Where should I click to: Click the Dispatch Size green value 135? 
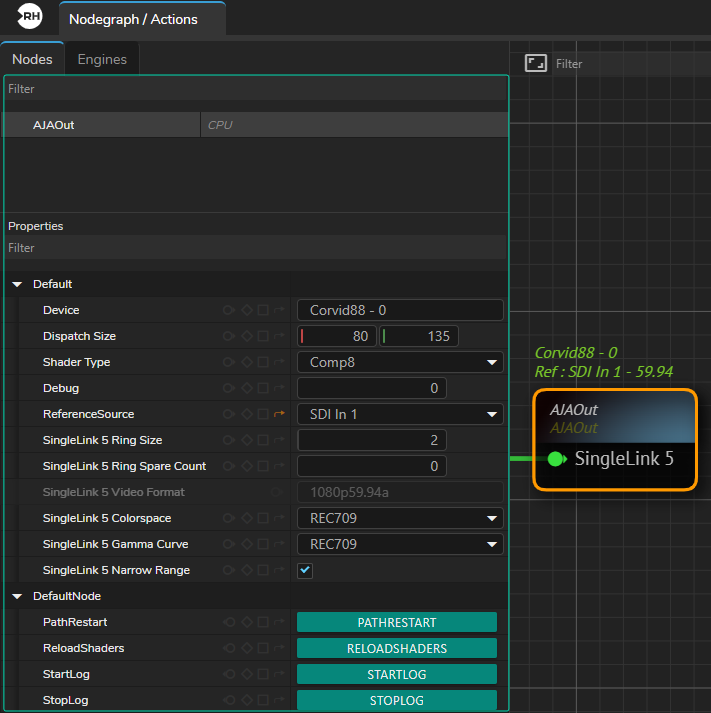419,336
